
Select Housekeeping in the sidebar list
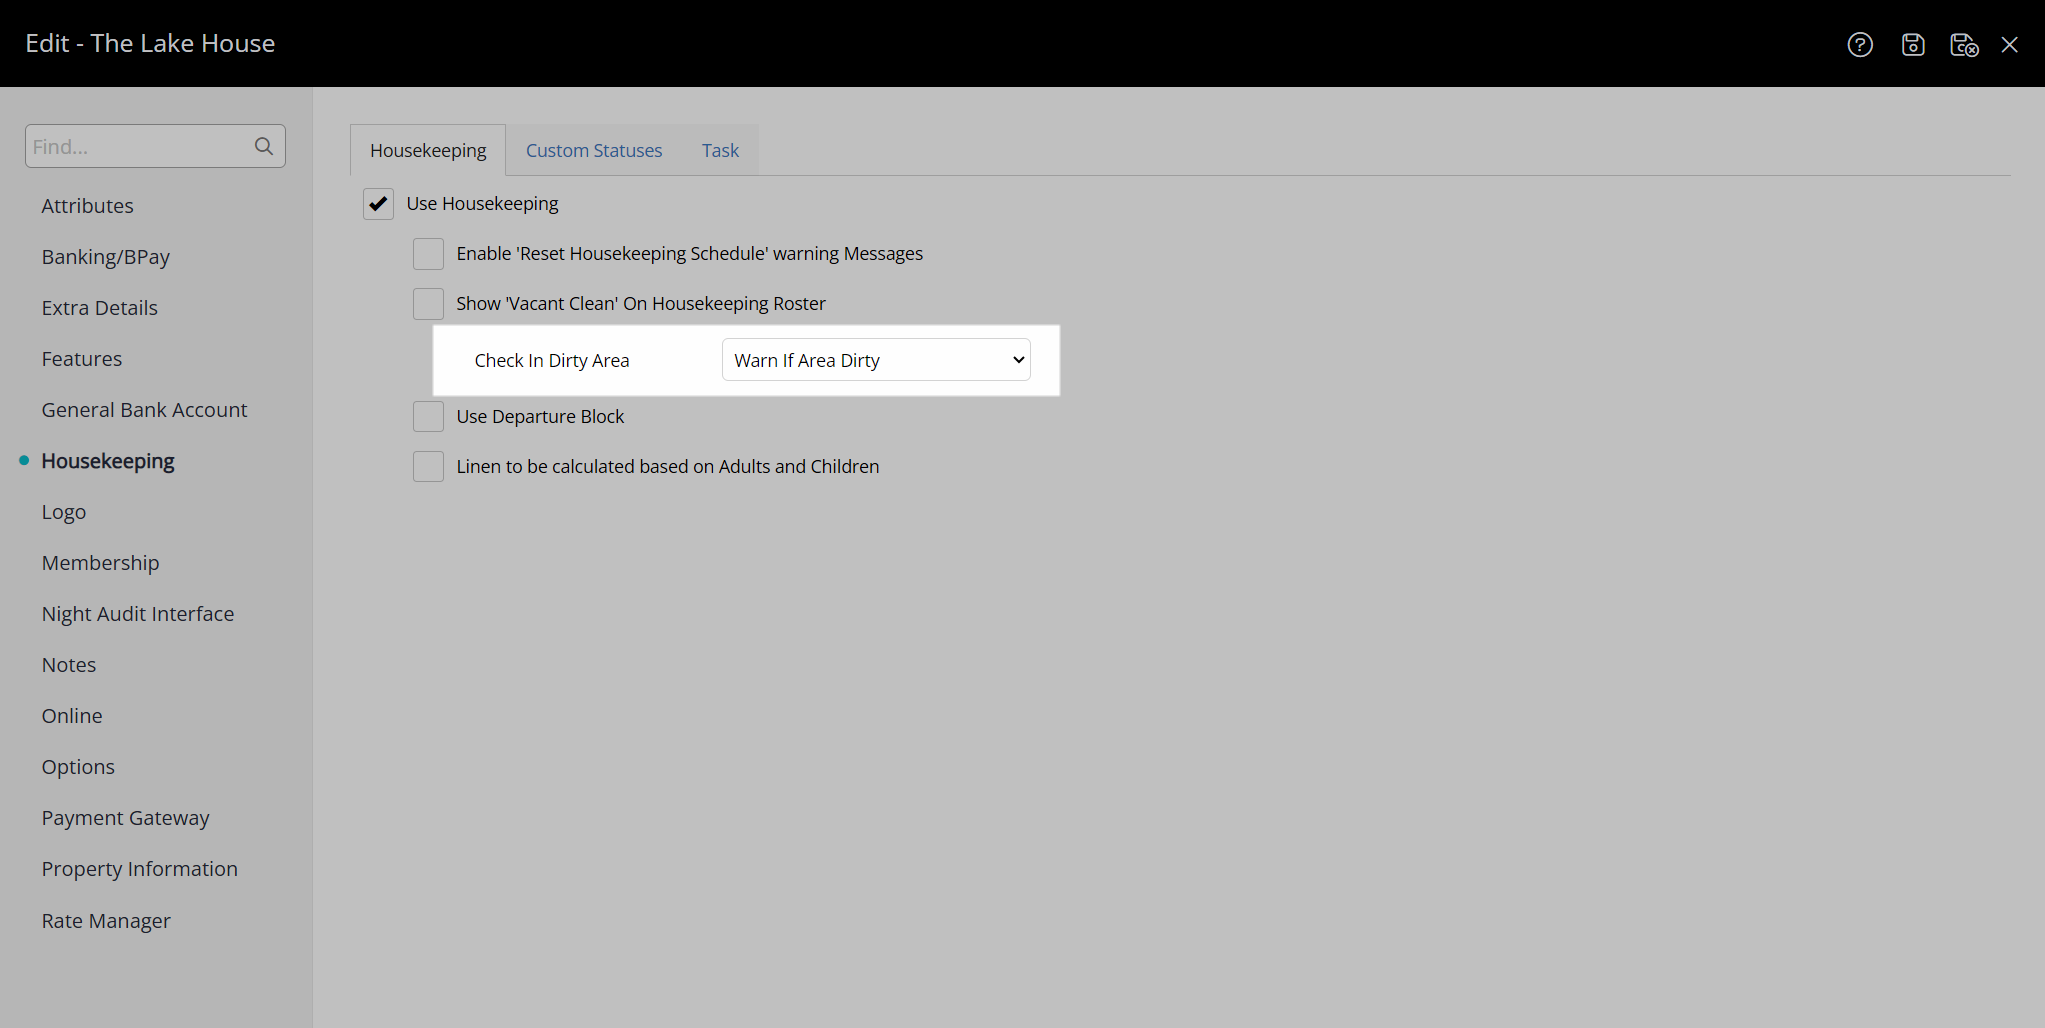[108, 461]
